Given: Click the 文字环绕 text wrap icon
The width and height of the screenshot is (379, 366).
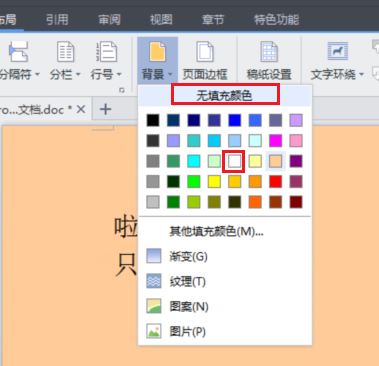Looking at the screenshot, I should [338, 51].
